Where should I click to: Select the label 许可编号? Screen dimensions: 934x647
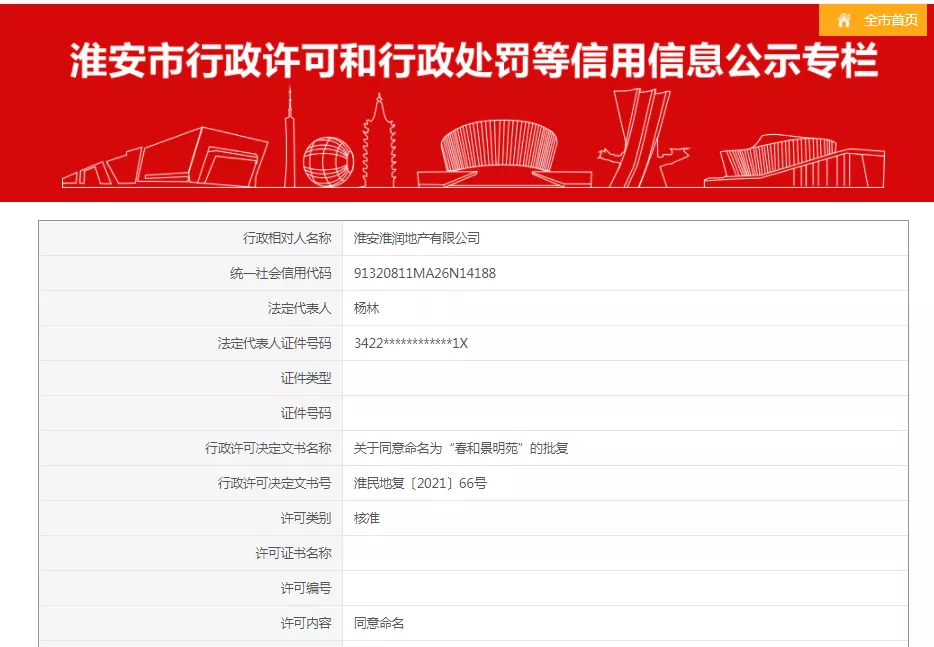(x=306, y=589)
